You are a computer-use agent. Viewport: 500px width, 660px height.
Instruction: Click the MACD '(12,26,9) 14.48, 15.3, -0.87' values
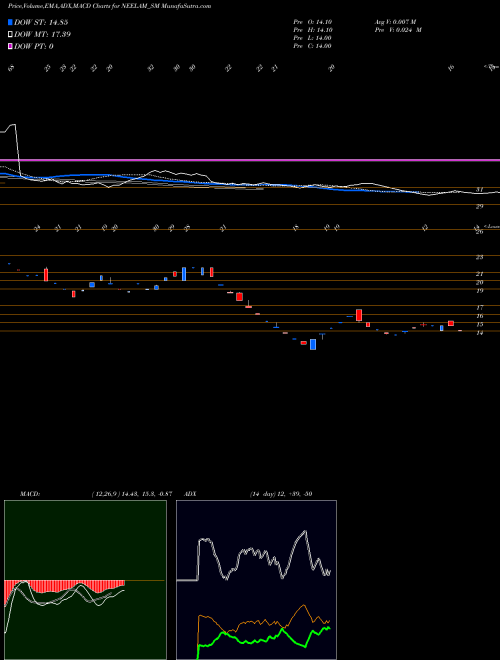coord(132,494)
